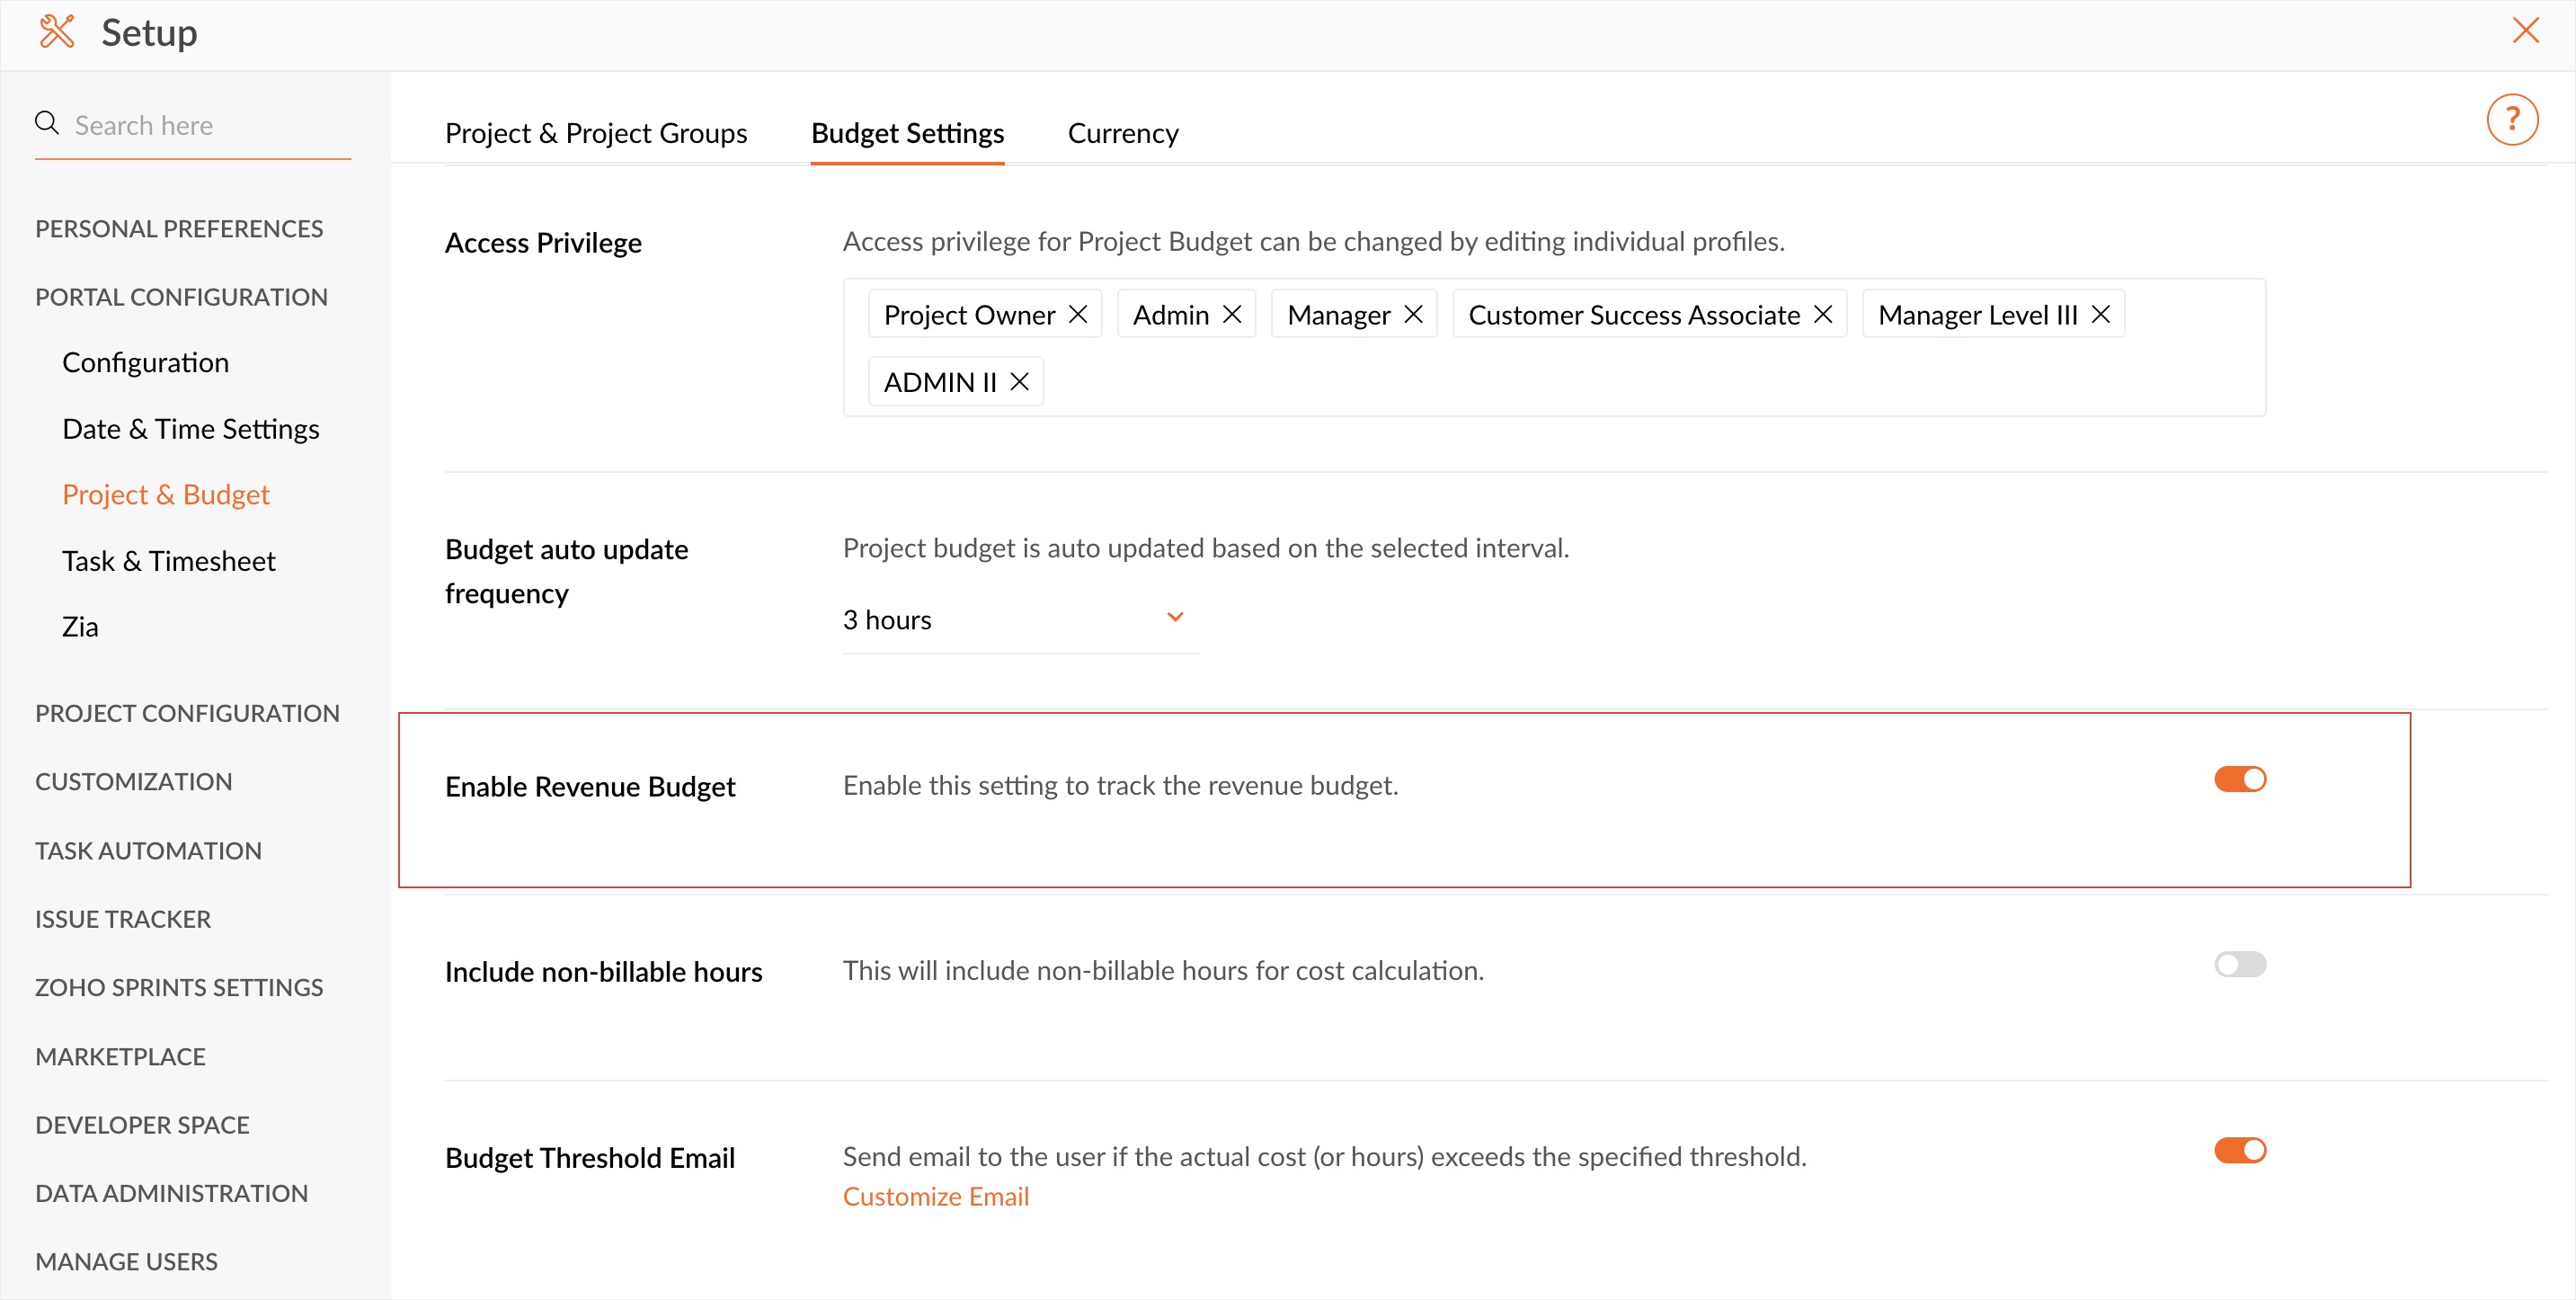
Task: Click the Search here input field
Action: click(210, 126)
